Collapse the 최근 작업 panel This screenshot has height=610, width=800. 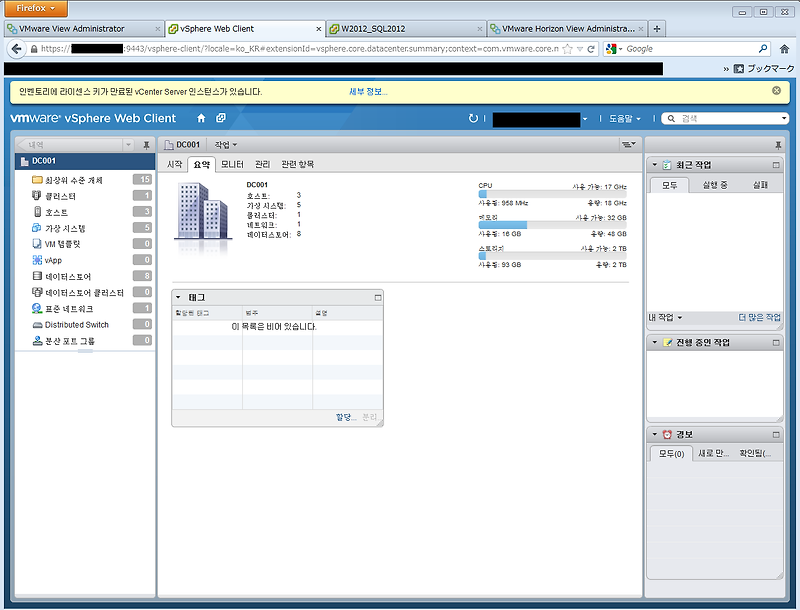click(x=655, y=165)
